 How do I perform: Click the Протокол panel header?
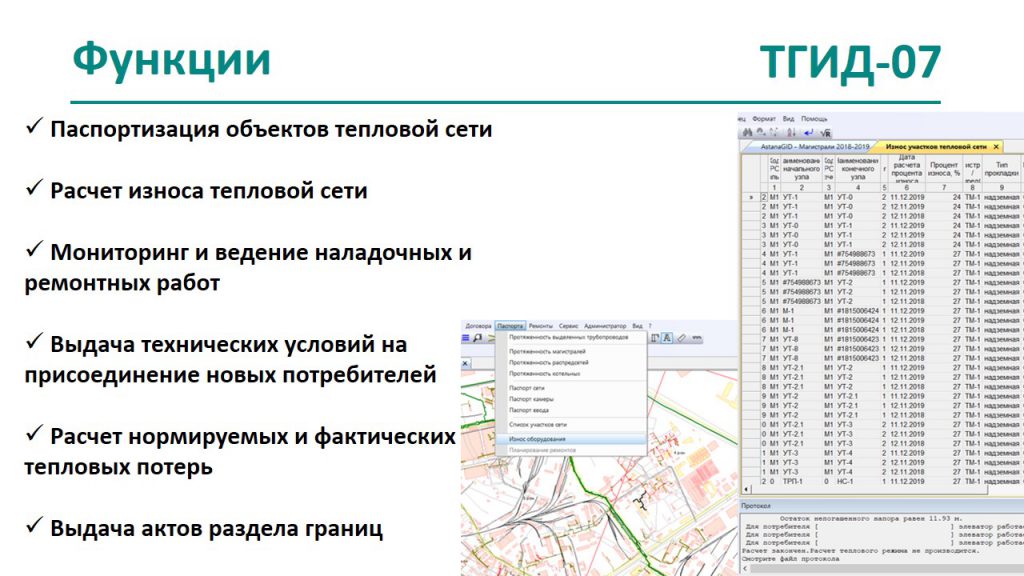pos(882,505)
